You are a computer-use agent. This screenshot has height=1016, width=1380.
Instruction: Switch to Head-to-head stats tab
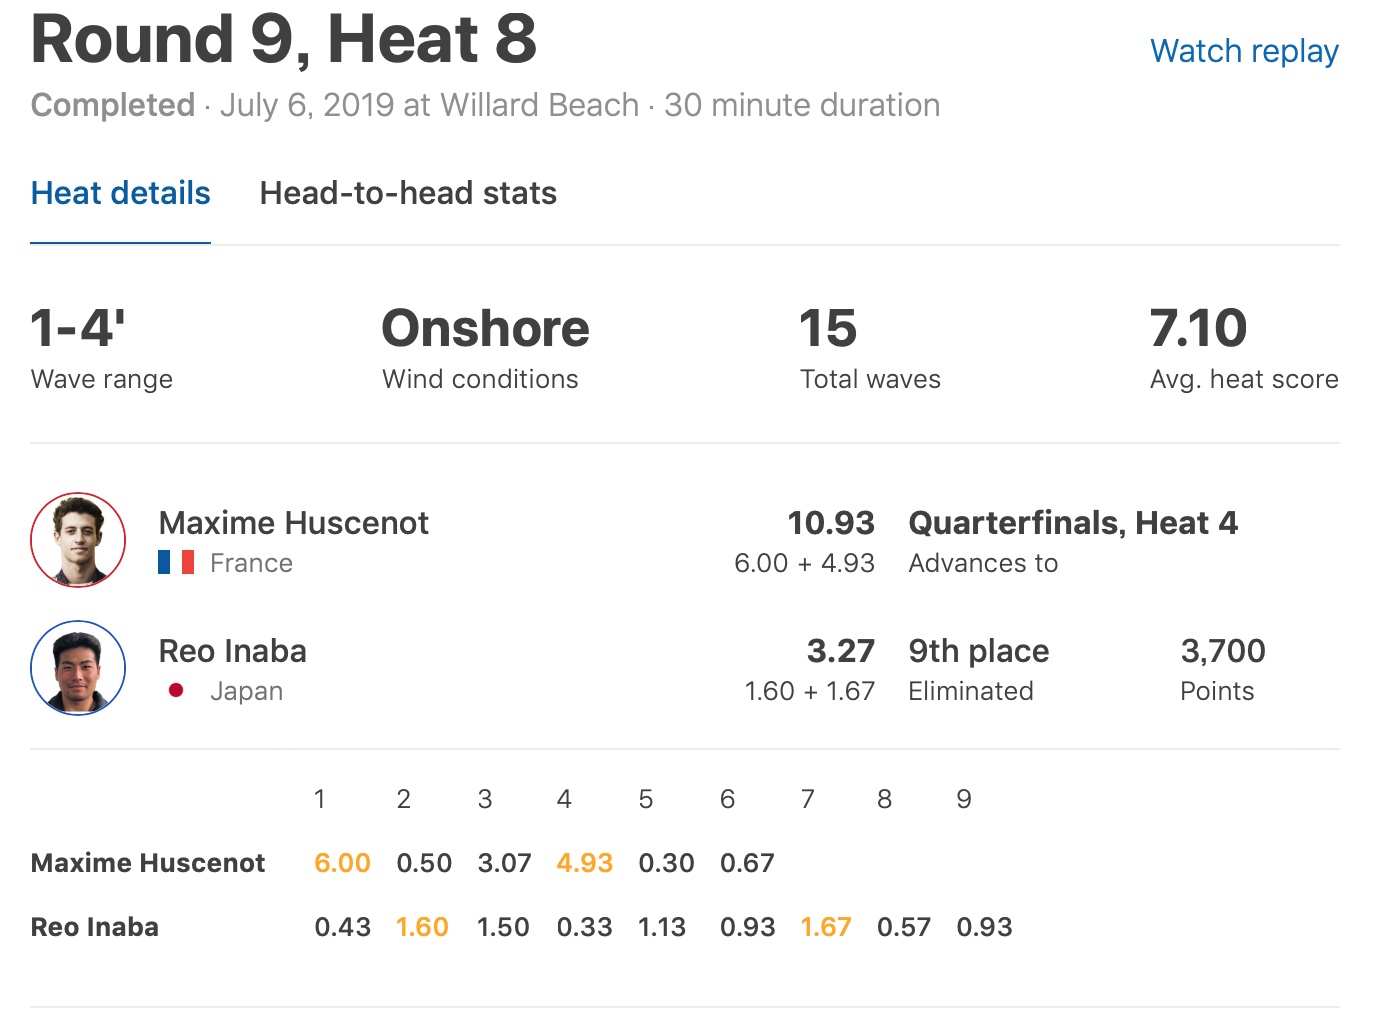[408, 193]
